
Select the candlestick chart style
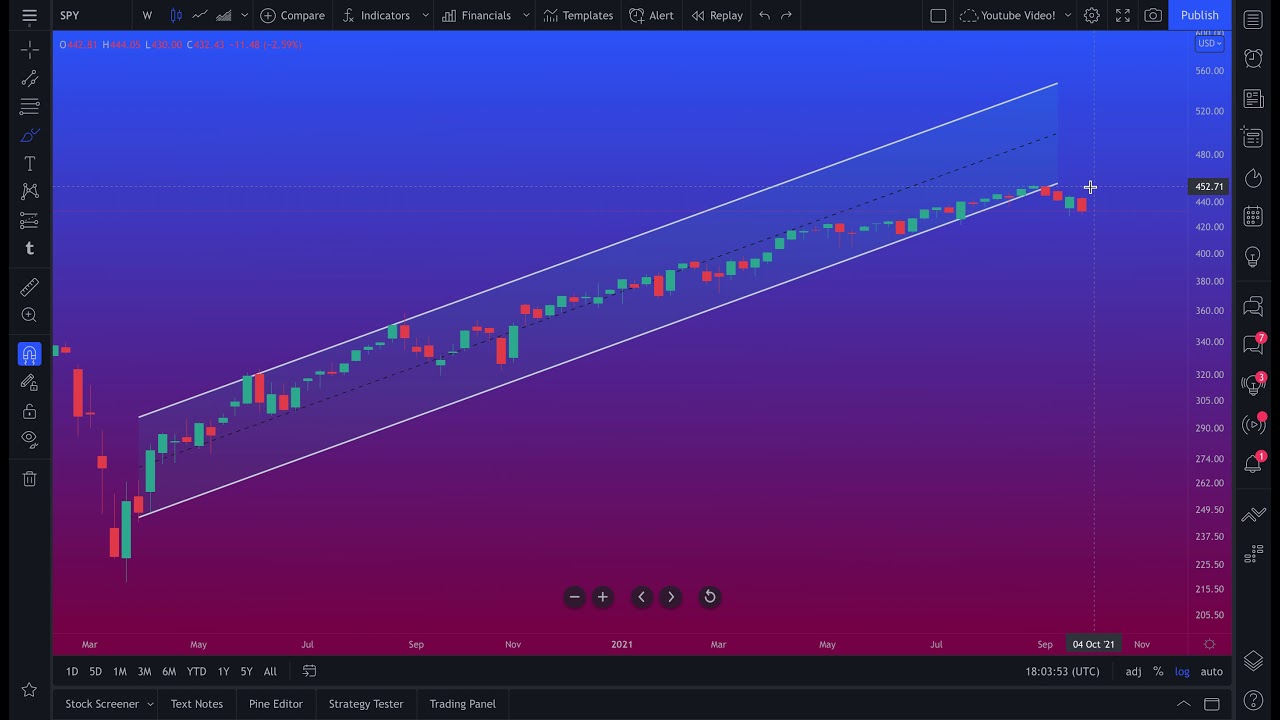[x=176, y=15]
